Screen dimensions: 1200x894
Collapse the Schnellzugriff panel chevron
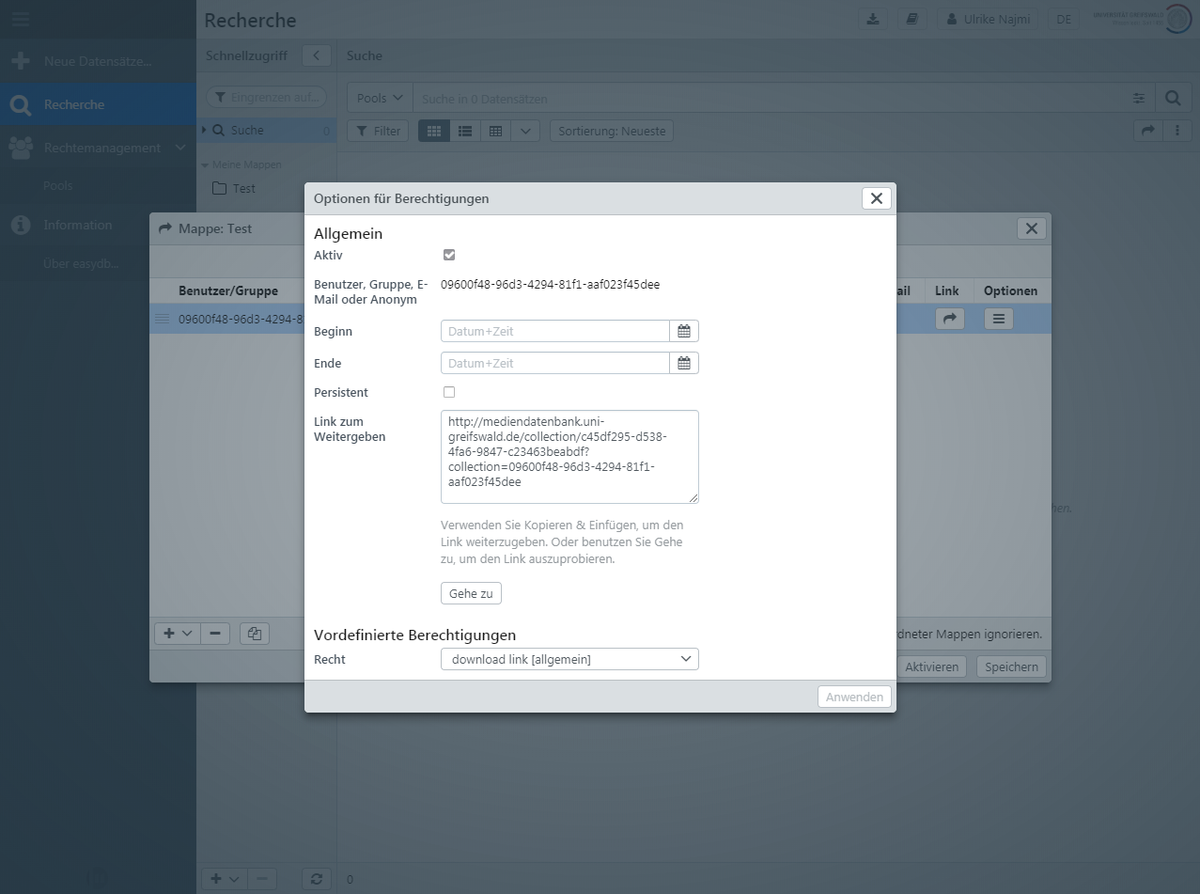(315, 56)
